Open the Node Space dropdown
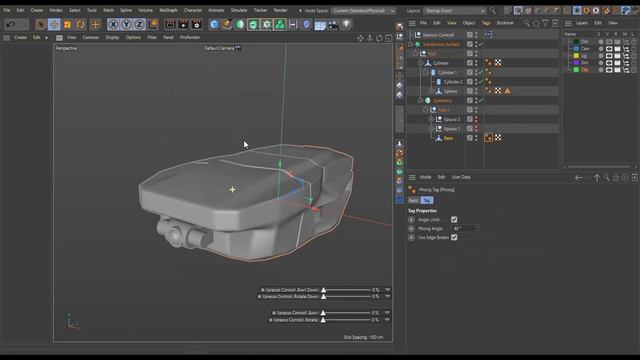Viewport: 640px width, 360px height. point(363,11)
